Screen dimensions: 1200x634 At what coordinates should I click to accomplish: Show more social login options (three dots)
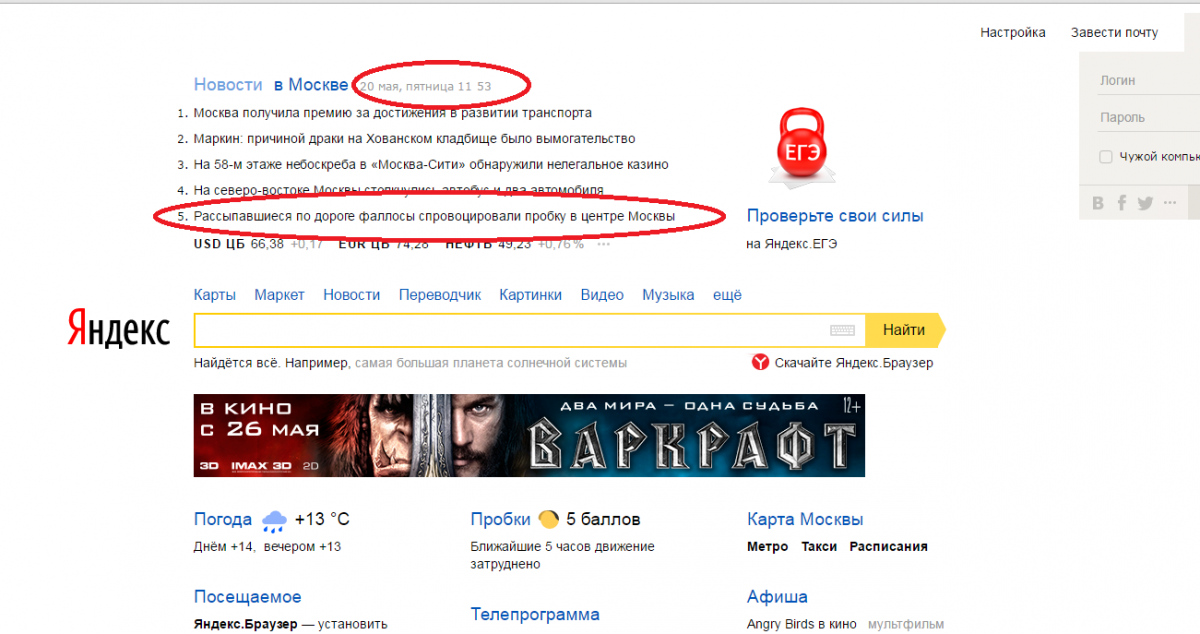click(x=1170, y=203)
